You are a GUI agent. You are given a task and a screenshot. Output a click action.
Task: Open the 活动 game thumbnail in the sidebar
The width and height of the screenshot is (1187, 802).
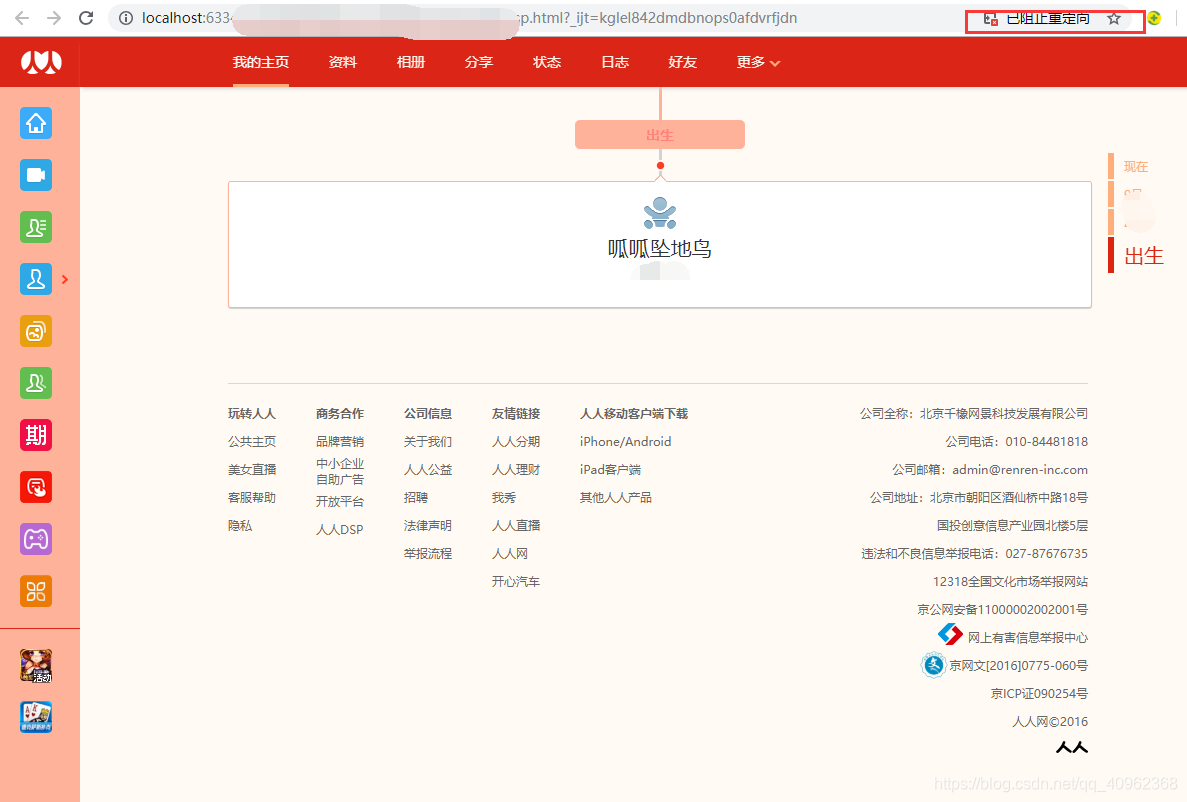pos(36,666)
